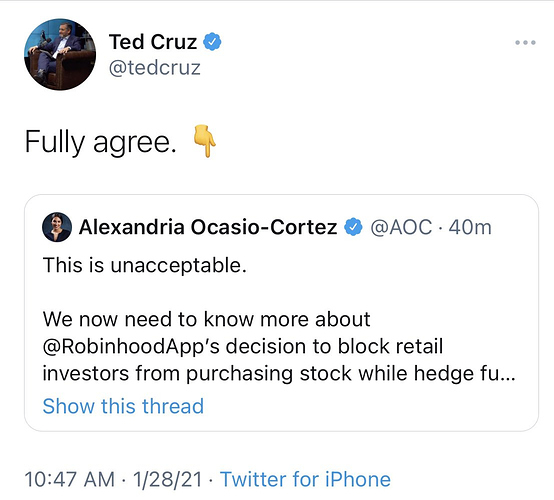Open Alexandria Ocasio-Cortez's small avatar
The image size is (554, 500).
pos(57,227)
